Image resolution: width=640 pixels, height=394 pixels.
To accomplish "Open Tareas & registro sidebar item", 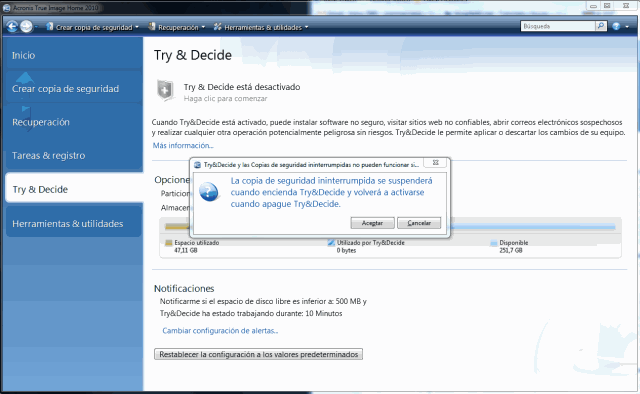I will (x=74, y=155).
